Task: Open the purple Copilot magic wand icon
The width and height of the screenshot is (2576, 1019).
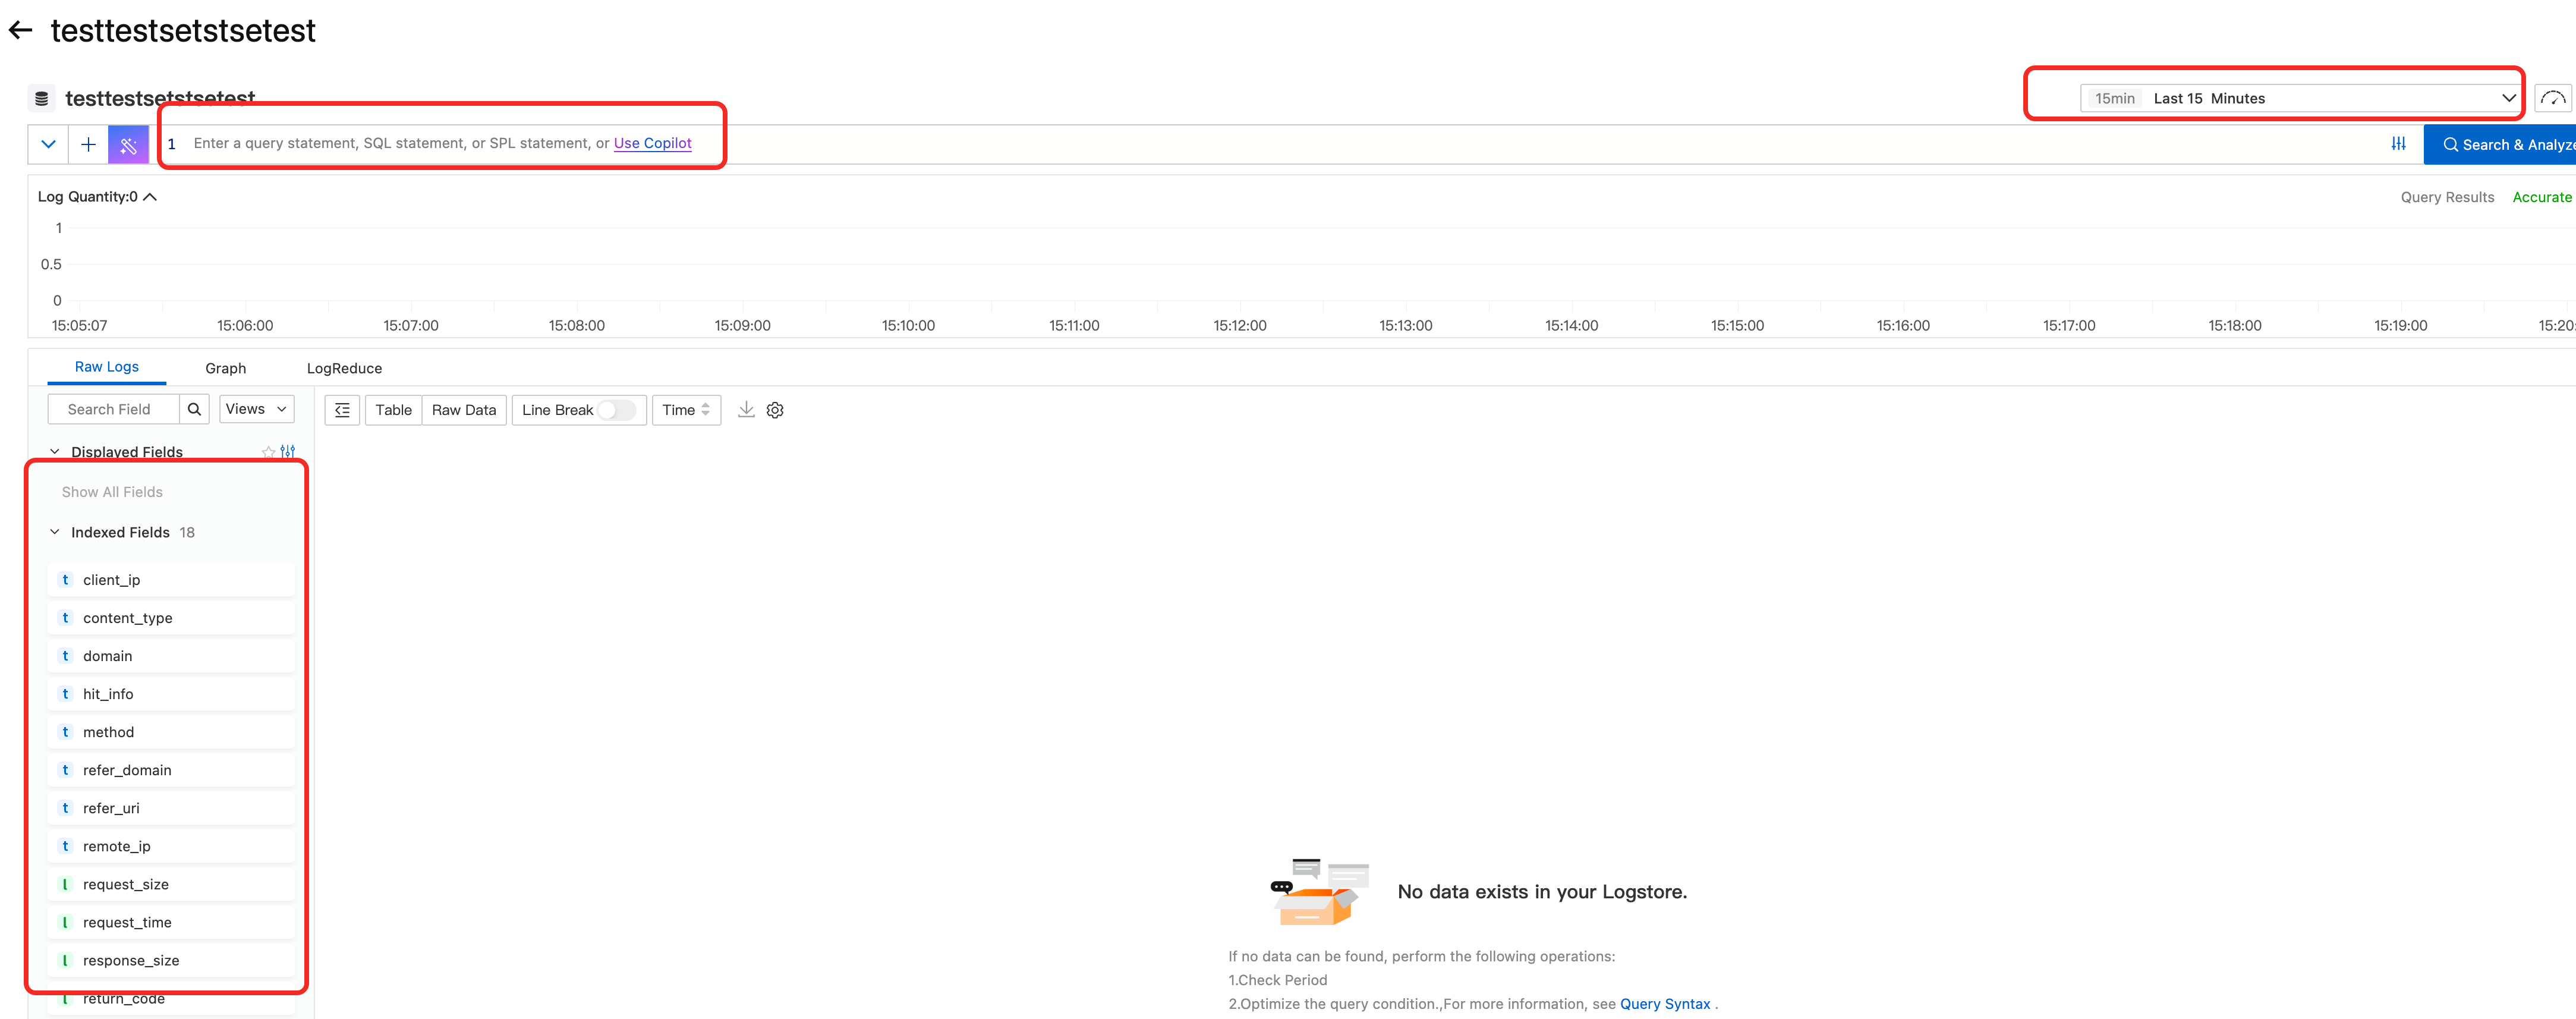Action: [128, 145]
